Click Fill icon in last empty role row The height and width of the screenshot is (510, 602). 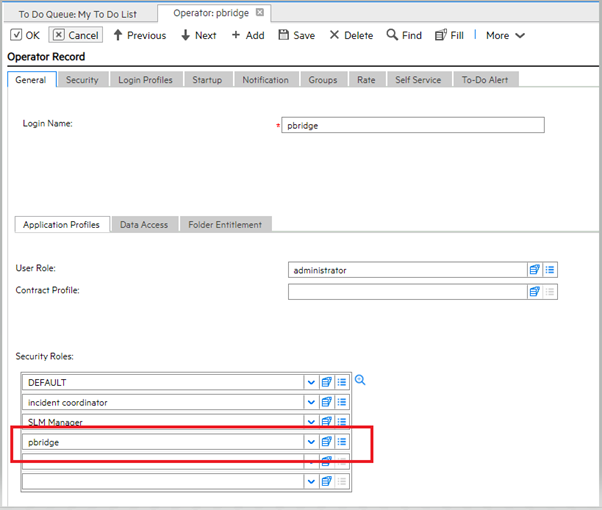pyautogui.click(x=326, y=482)
